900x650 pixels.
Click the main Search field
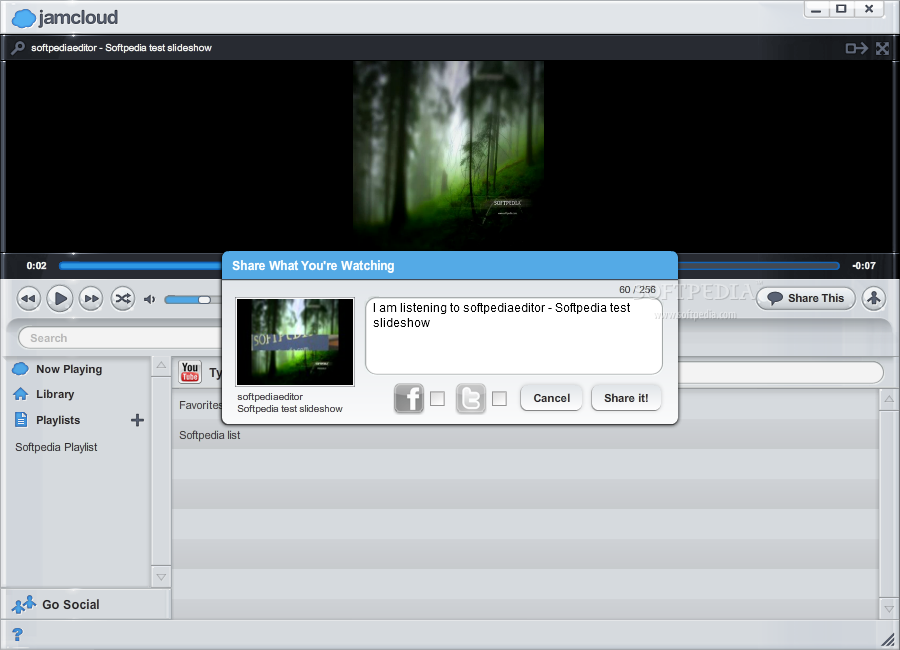point(121,338)
